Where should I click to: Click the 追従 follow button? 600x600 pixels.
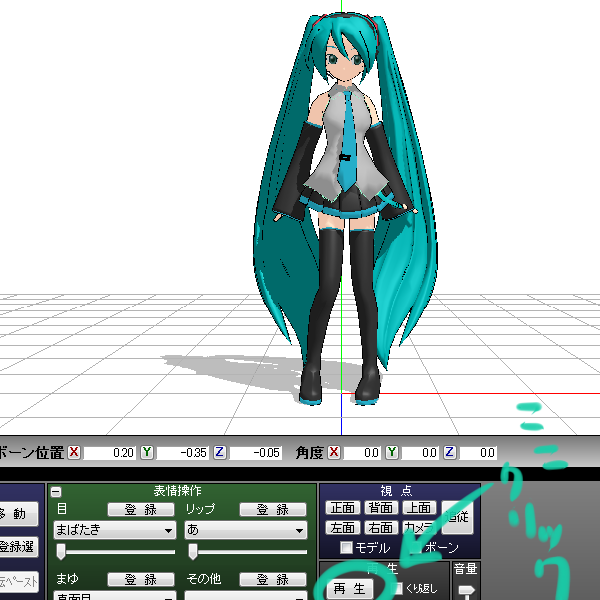pyautogui.click(x=457, y=517)
